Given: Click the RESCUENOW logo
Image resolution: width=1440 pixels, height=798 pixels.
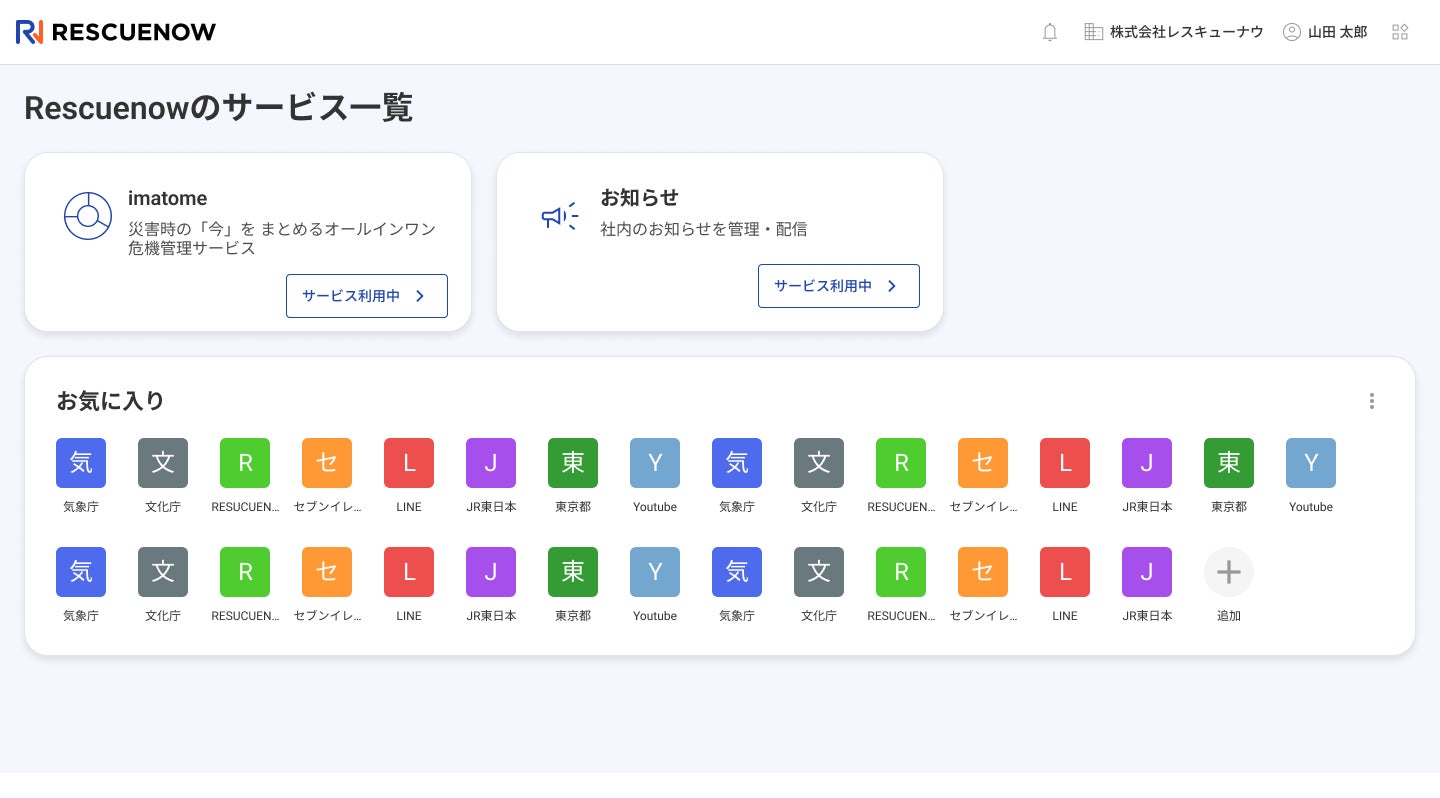Looking at the screenshot, I should (x=116, y=32).
